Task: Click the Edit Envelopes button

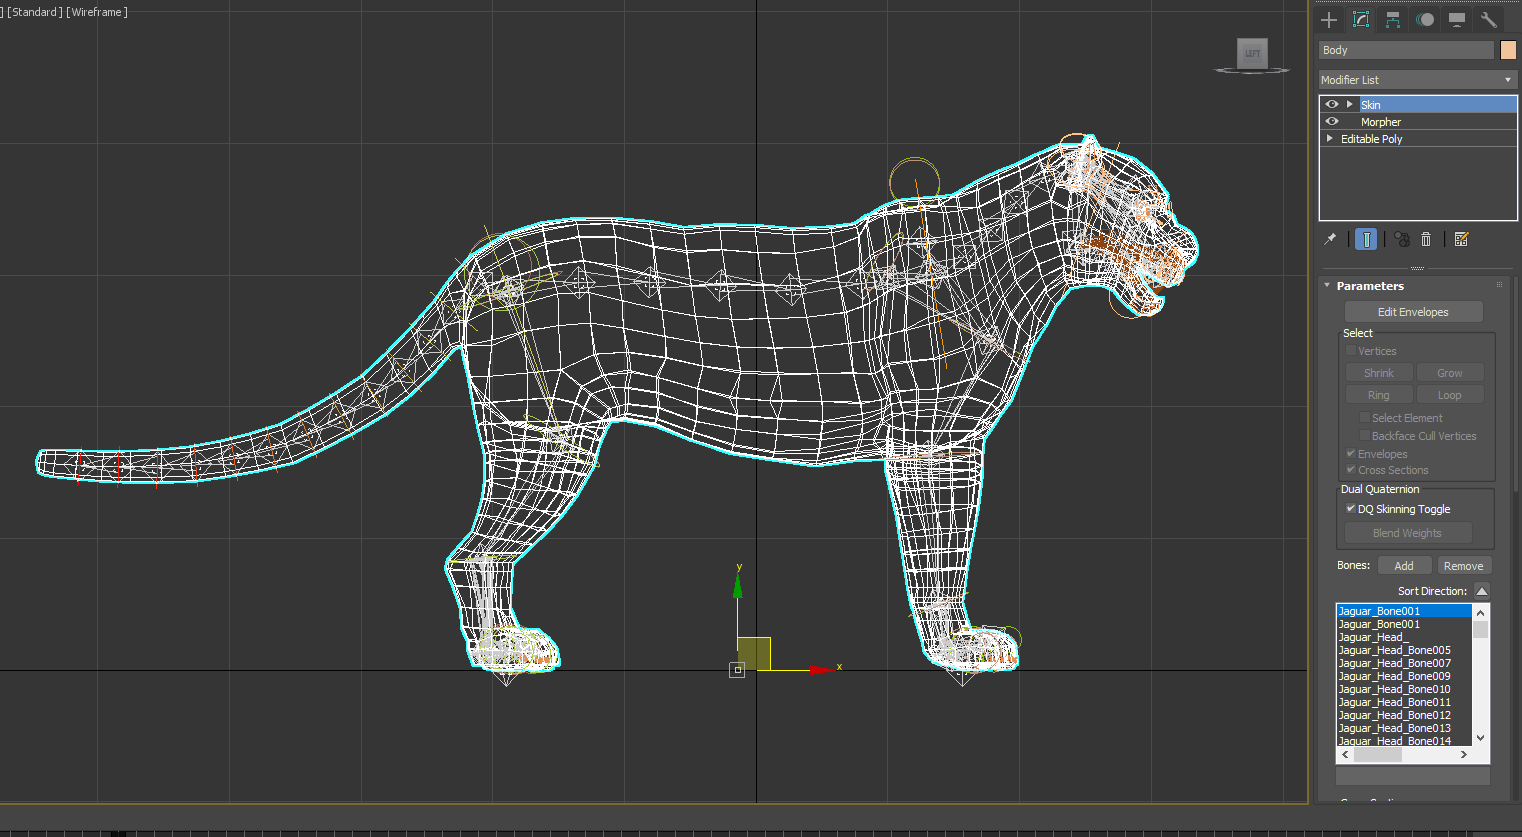Action: pos(1413,311)
